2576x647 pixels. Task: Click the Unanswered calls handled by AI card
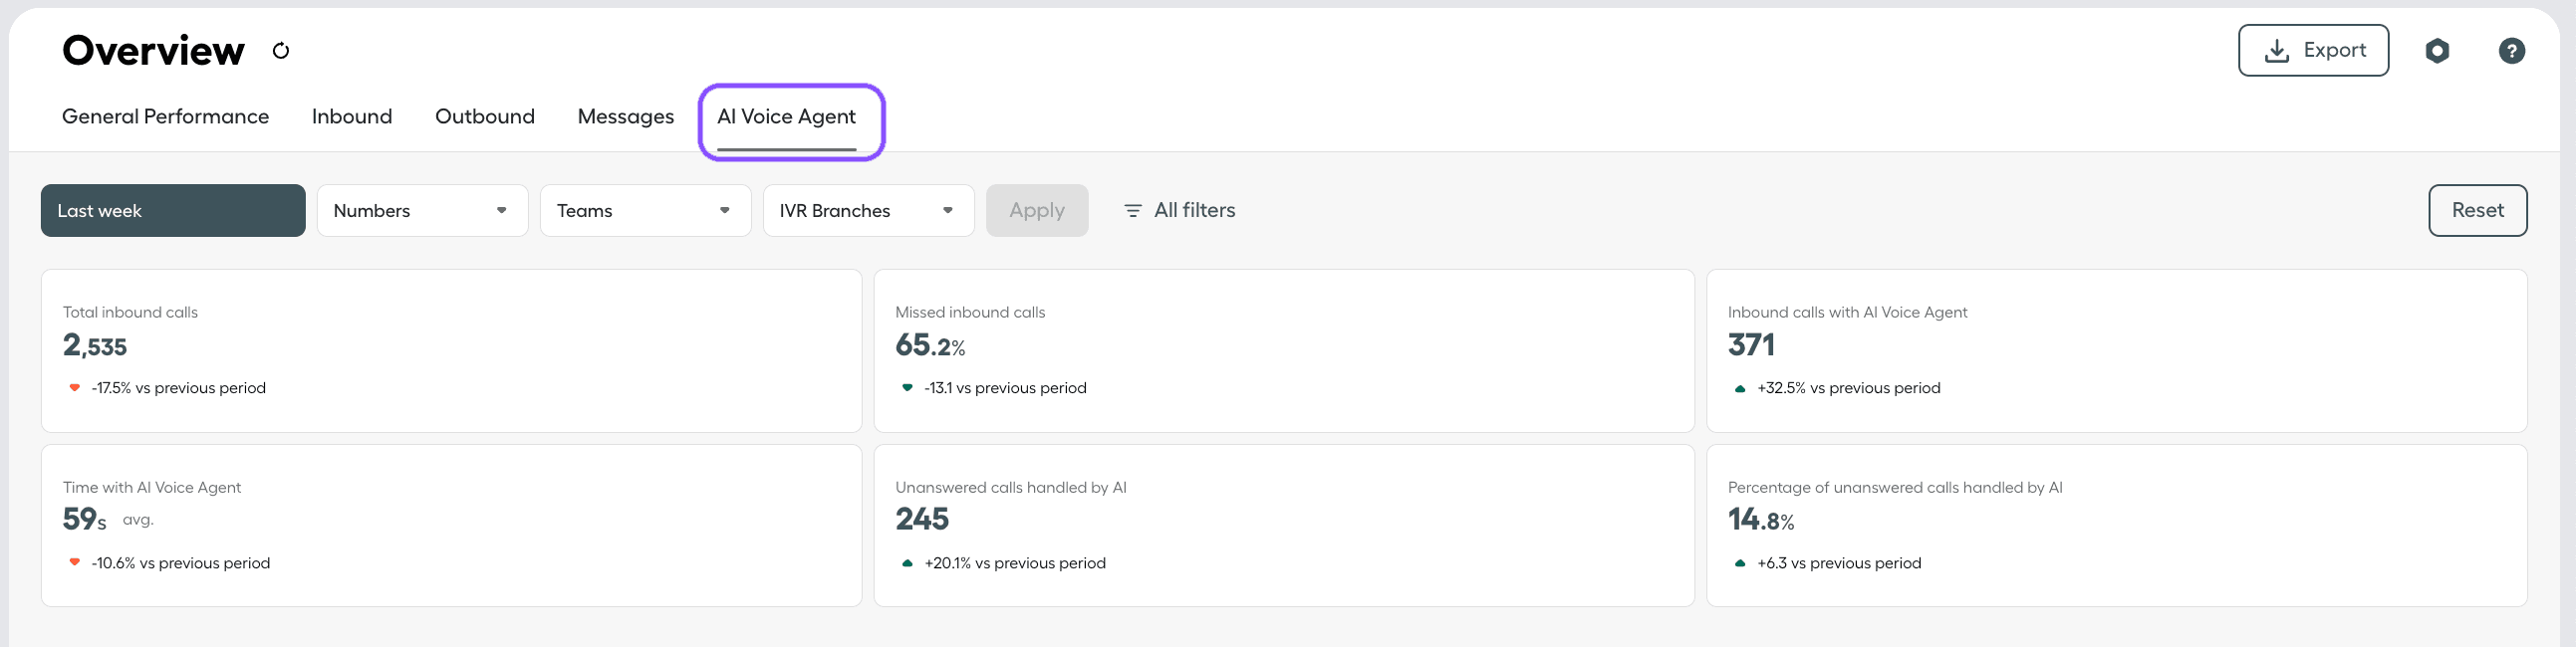(x=1283, y=525)
